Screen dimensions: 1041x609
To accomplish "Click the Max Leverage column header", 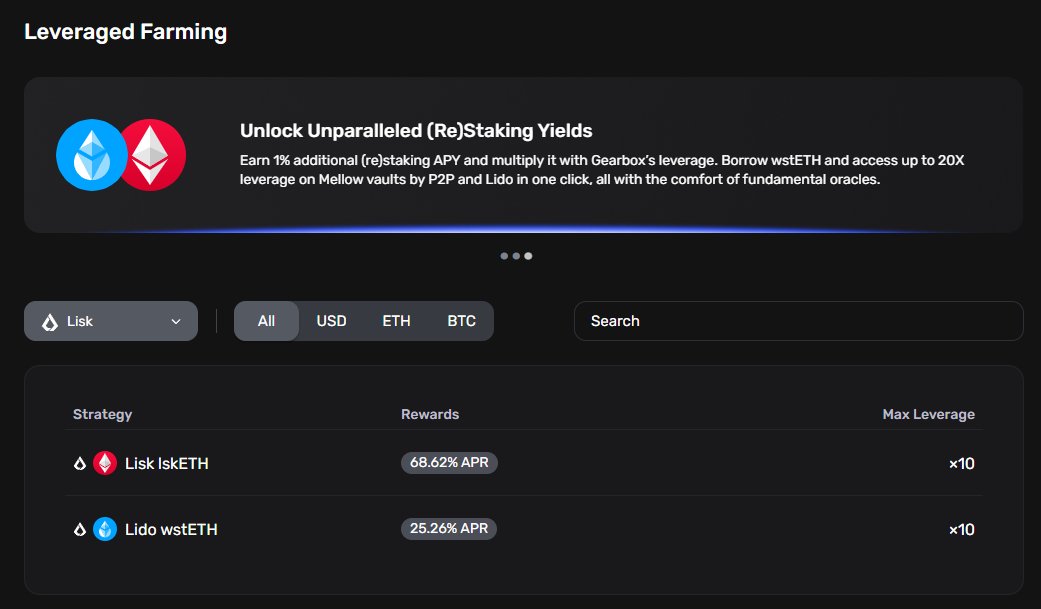I will (929, 414).
